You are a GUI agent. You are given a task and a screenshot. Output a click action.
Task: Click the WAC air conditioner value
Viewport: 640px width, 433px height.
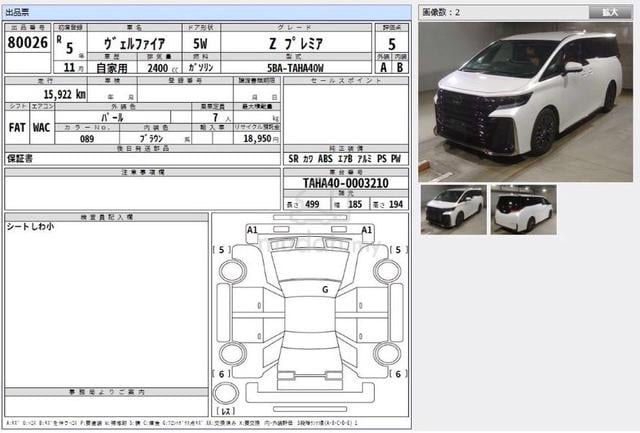pyautogui.click(x=42, y=128)
